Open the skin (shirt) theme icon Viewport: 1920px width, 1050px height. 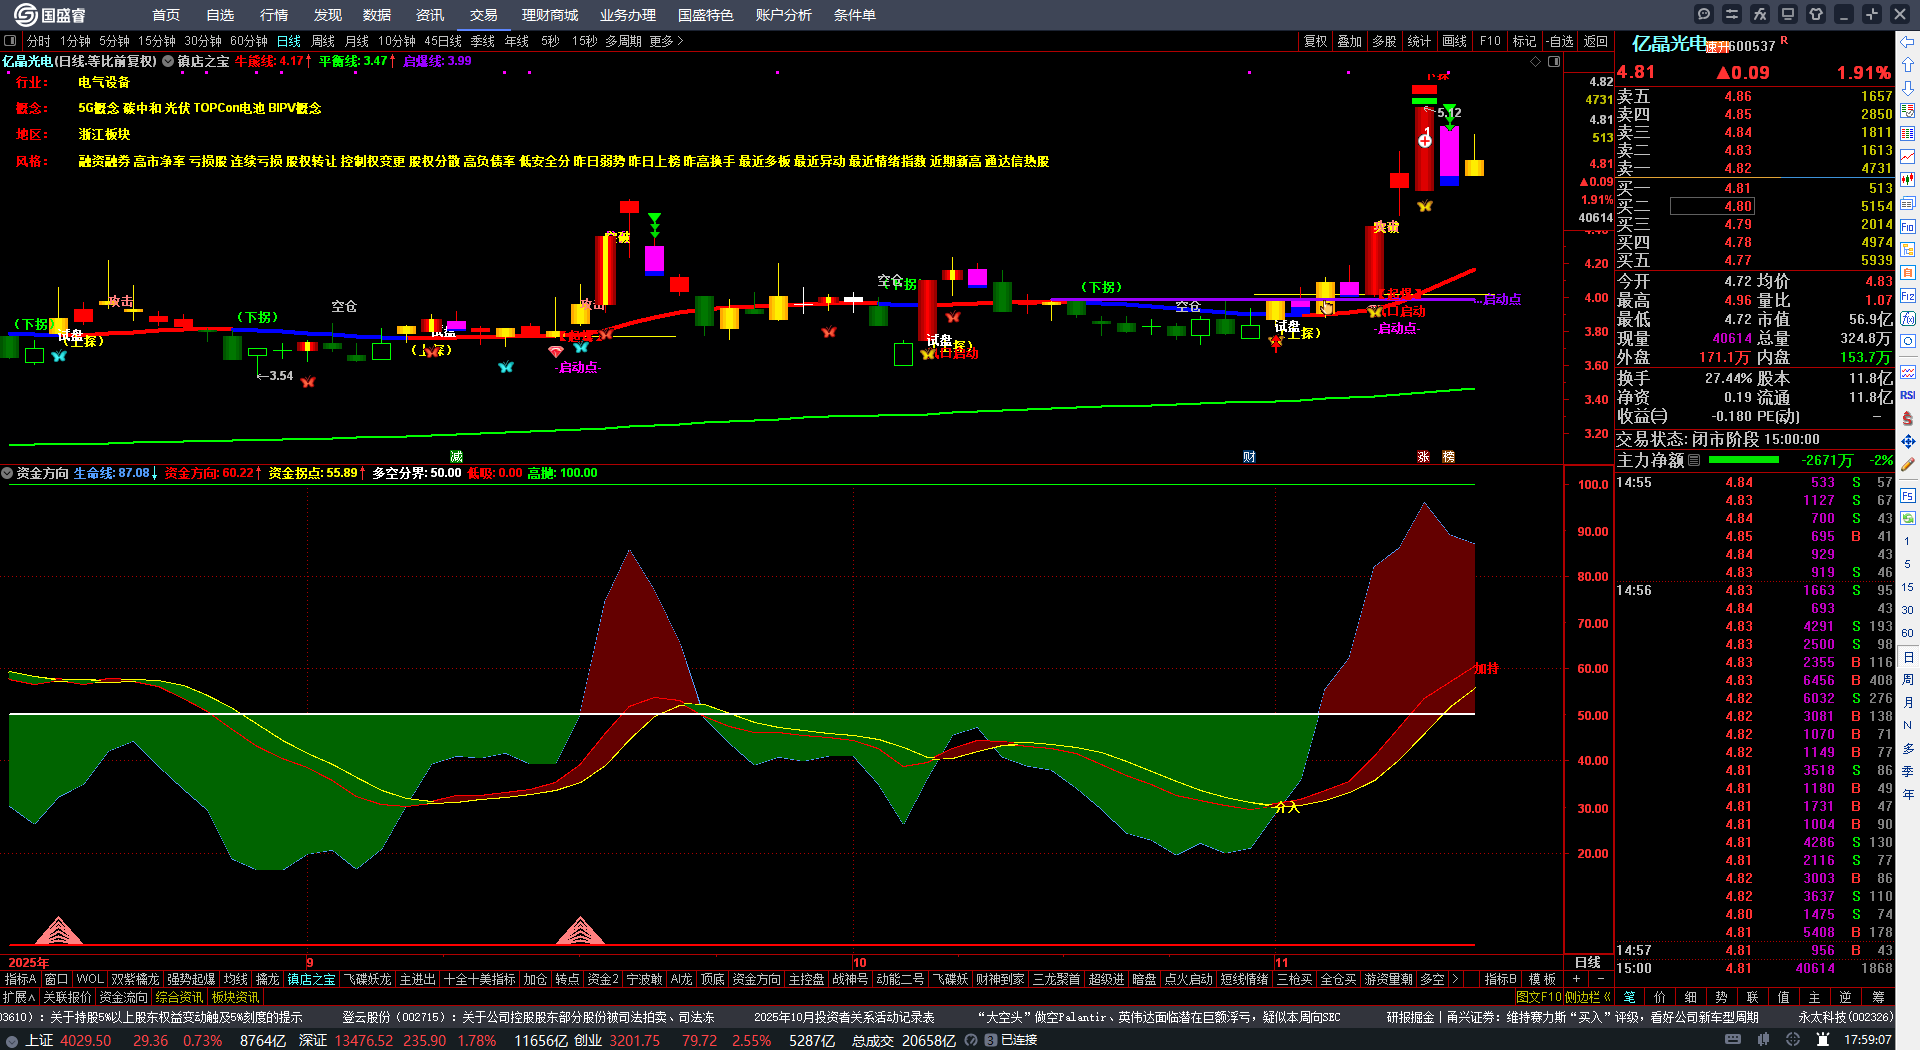[x=1816, y=14]
